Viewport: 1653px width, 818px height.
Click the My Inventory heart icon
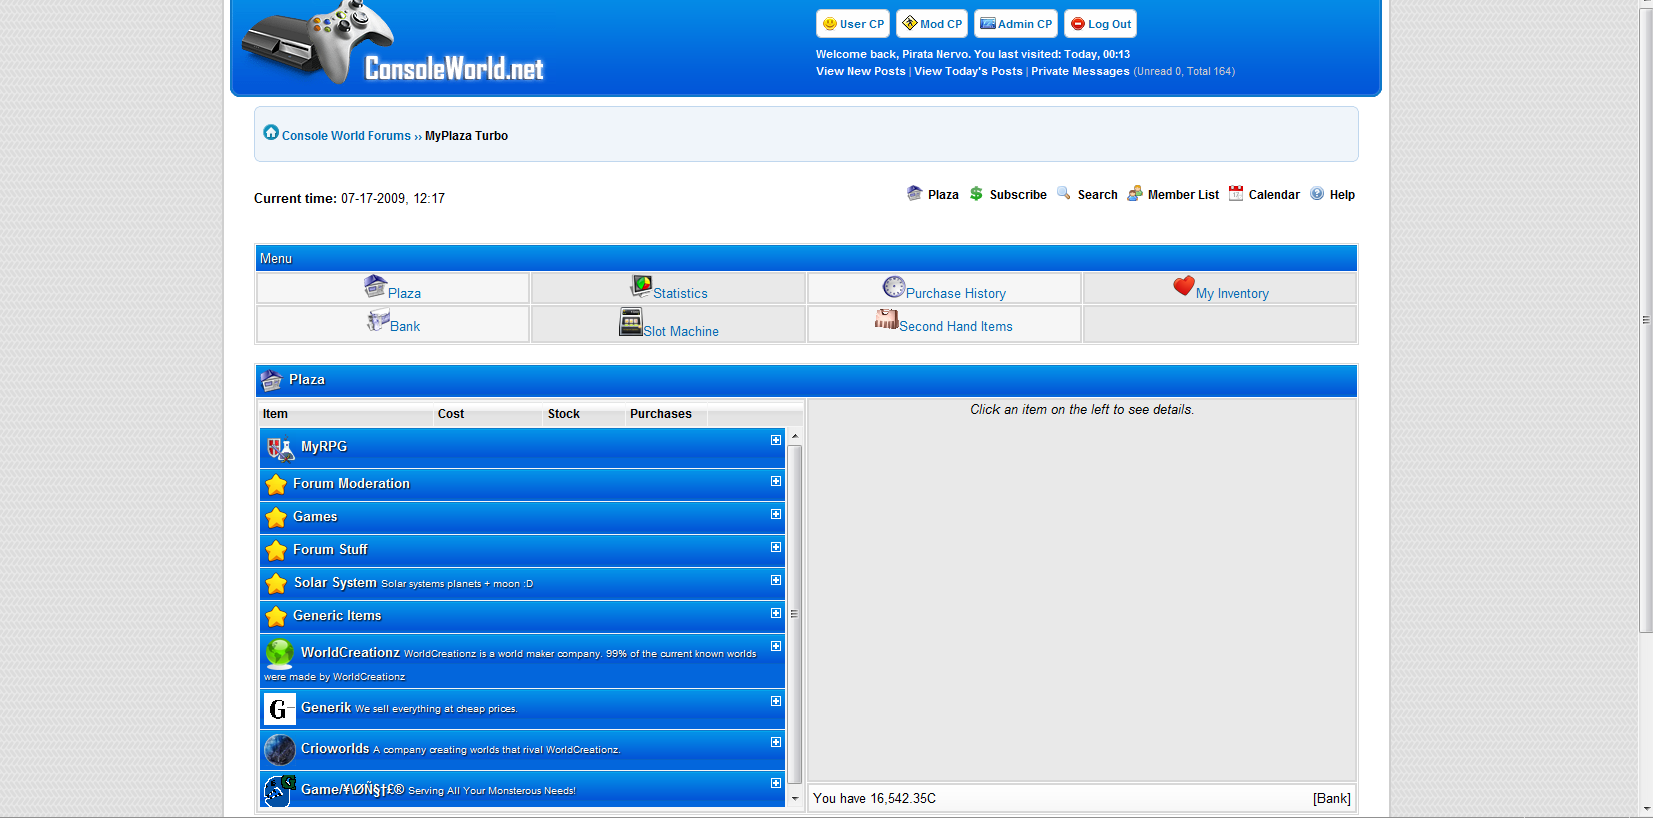click(1183, 287)
